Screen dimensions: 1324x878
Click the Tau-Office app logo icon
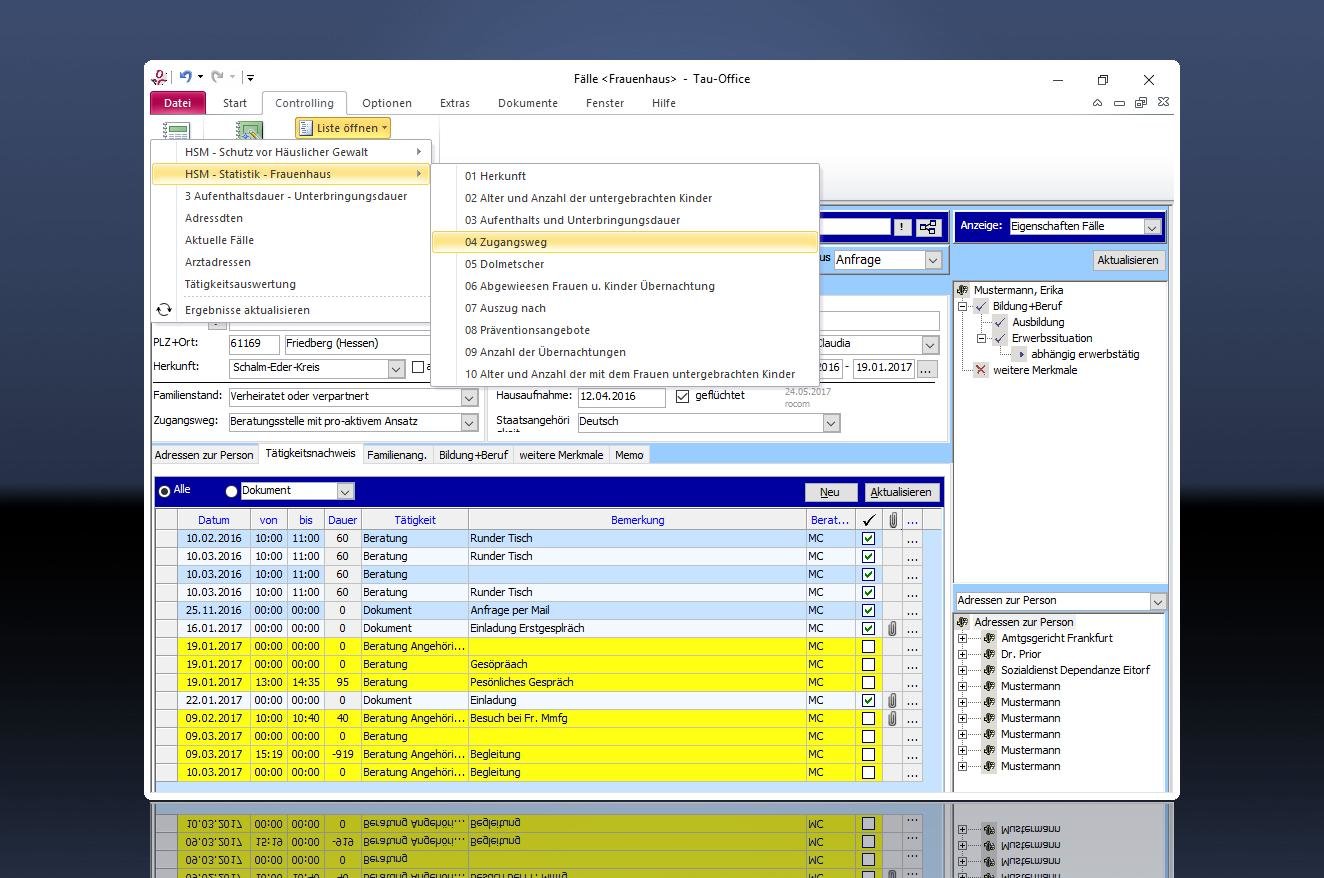160,77
